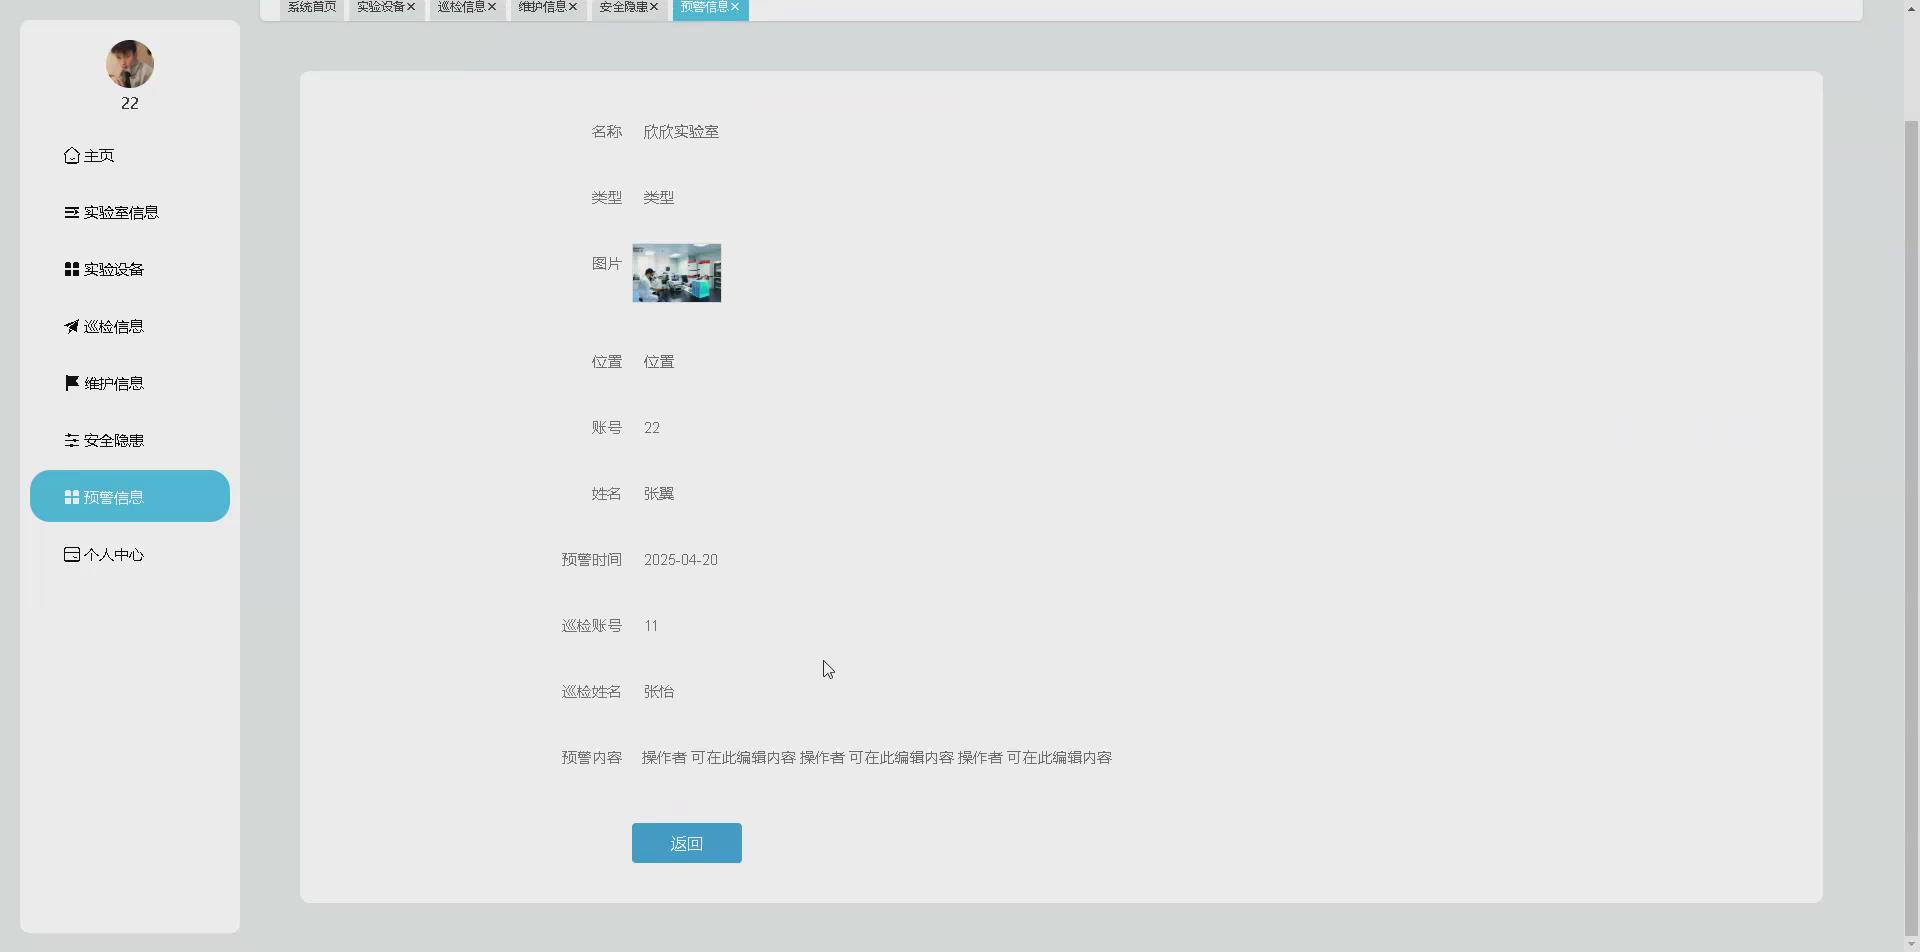This screenshot has width=1920, height=952.
Task: Open 实验室信息 in the sidebar
Action: point(130,213)
